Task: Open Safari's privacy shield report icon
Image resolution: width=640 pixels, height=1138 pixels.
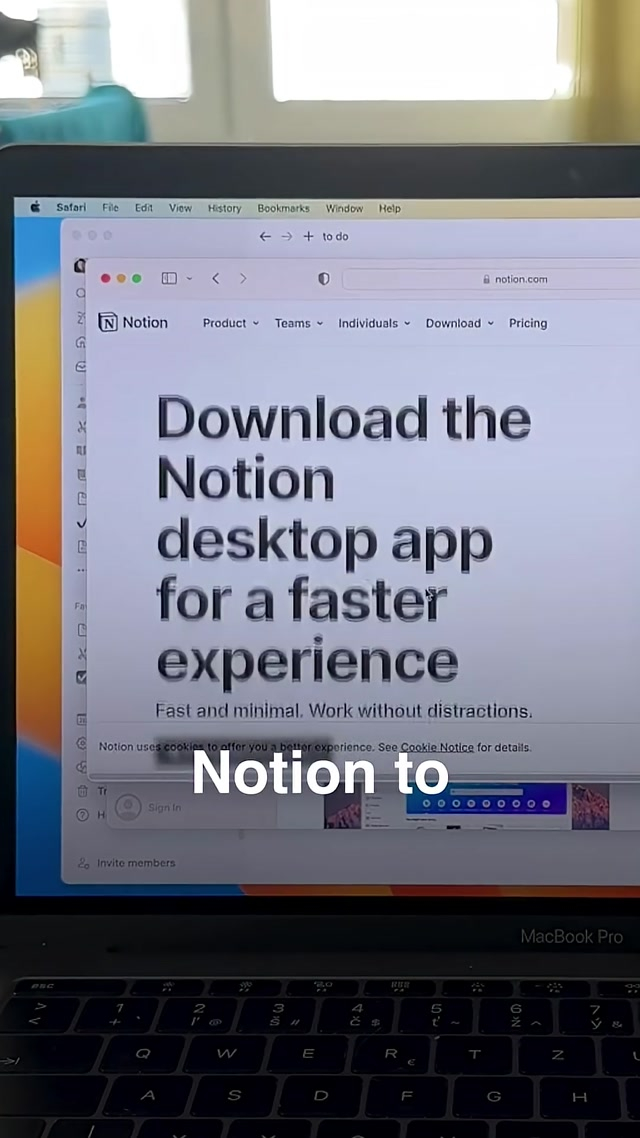Action: (324, 279)
